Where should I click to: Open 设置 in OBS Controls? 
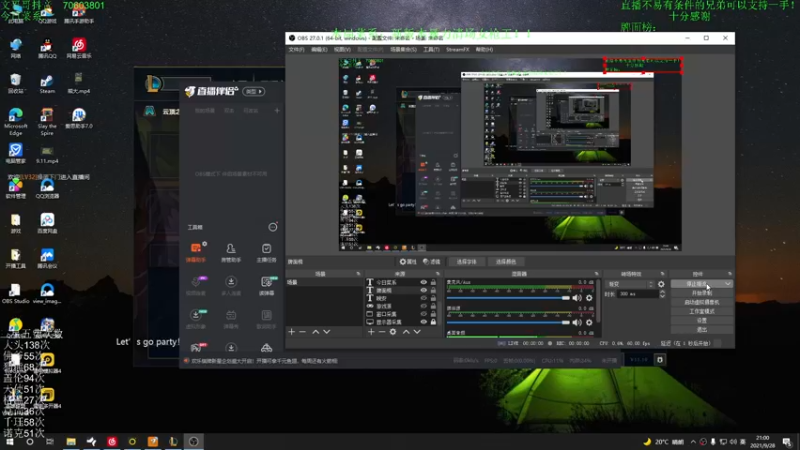click(702, 320)
